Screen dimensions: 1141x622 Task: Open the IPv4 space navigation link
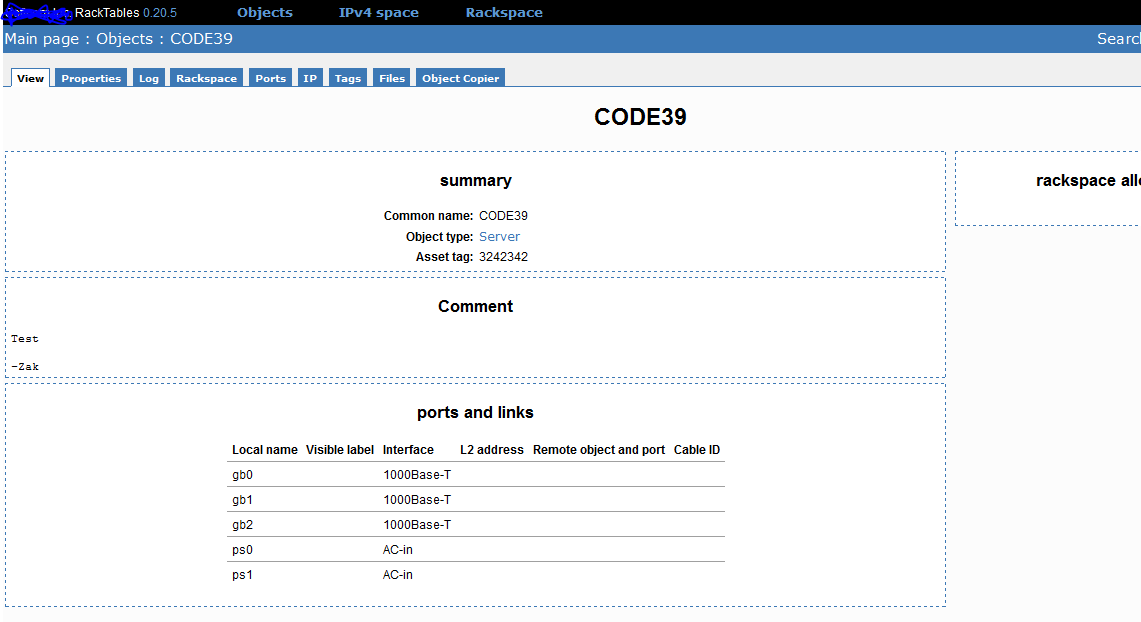coord(378,13)
